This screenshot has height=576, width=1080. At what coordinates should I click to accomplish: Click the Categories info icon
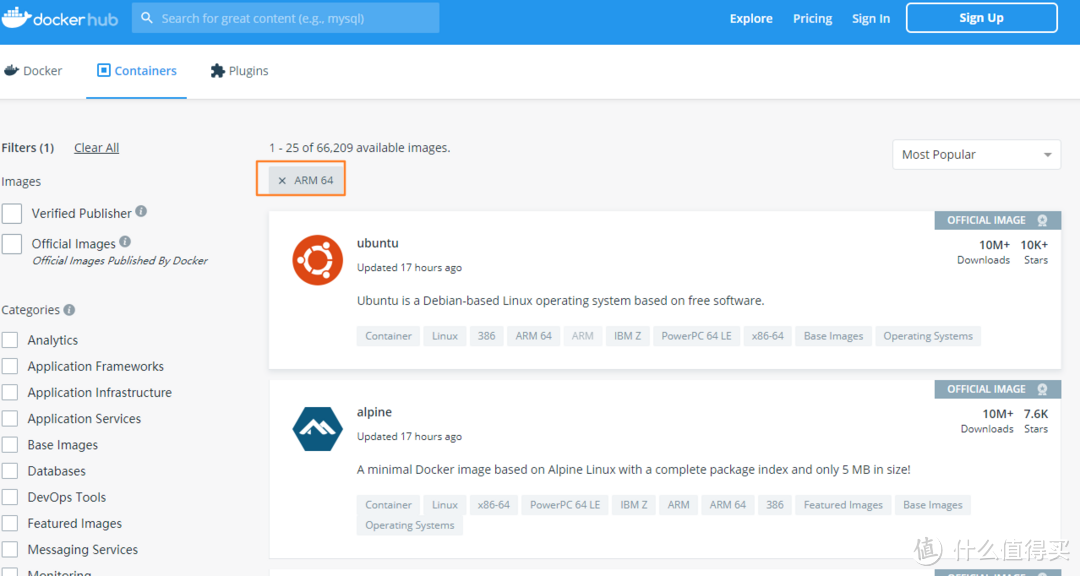[x=69, y=310]
